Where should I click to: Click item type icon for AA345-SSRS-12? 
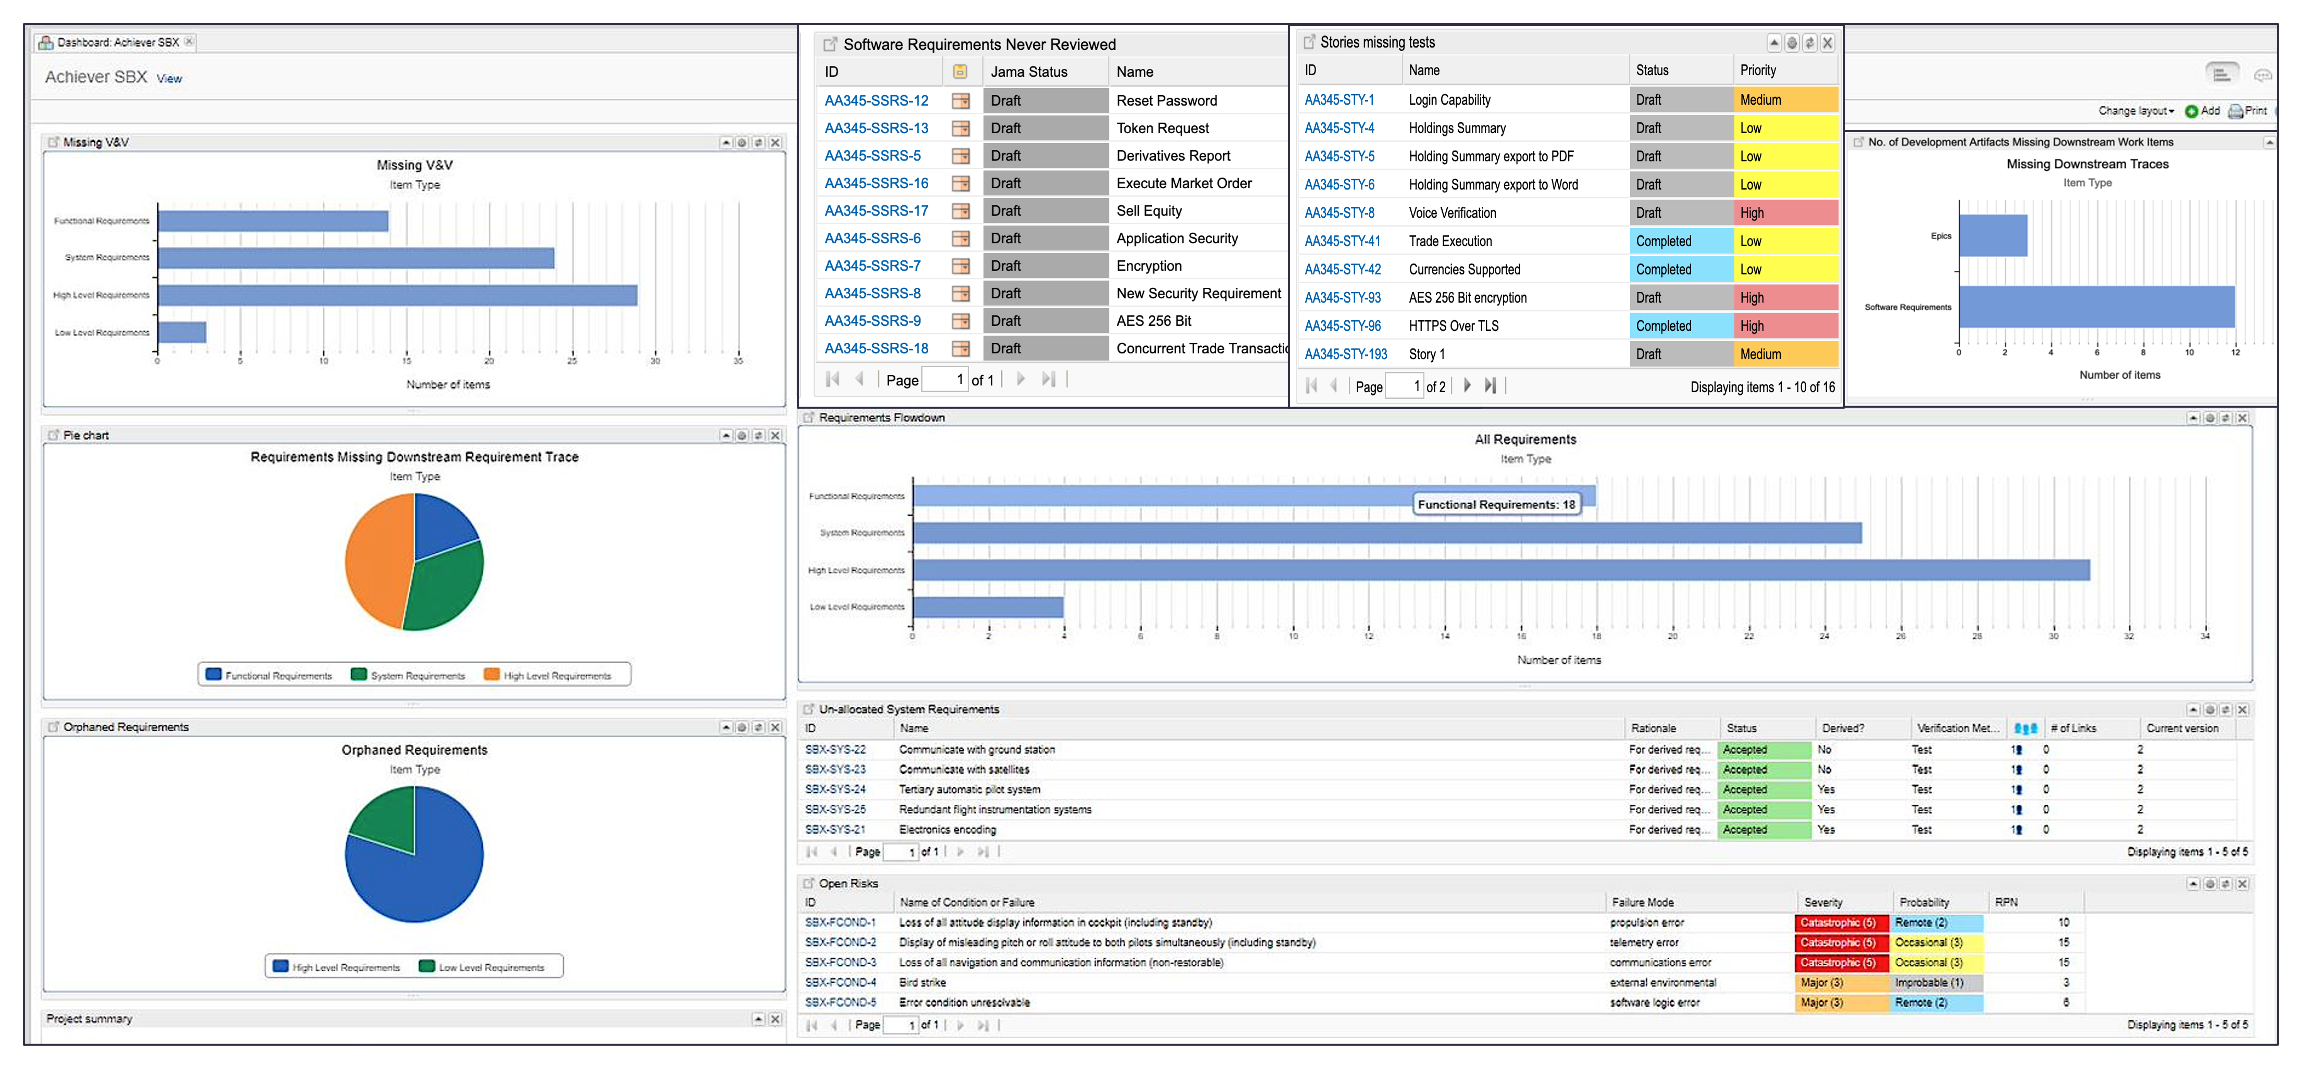coord(961,101)
